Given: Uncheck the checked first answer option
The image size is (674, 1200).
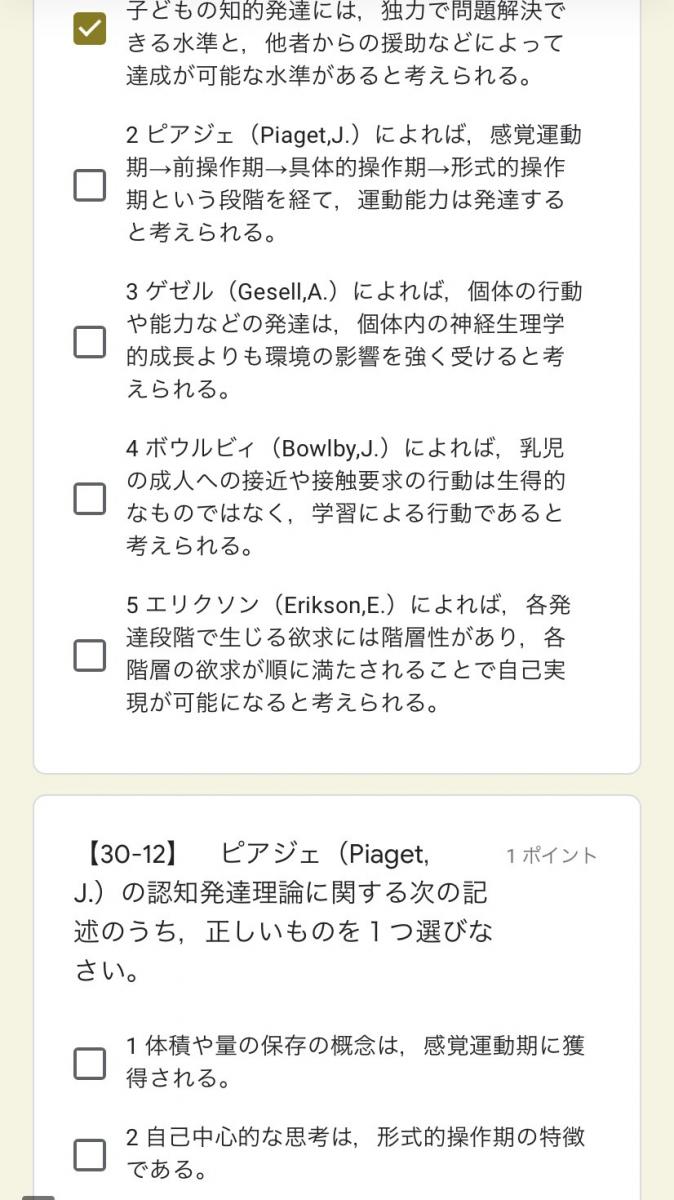Looking at the screenshot, I should click(x=90, y=28).
